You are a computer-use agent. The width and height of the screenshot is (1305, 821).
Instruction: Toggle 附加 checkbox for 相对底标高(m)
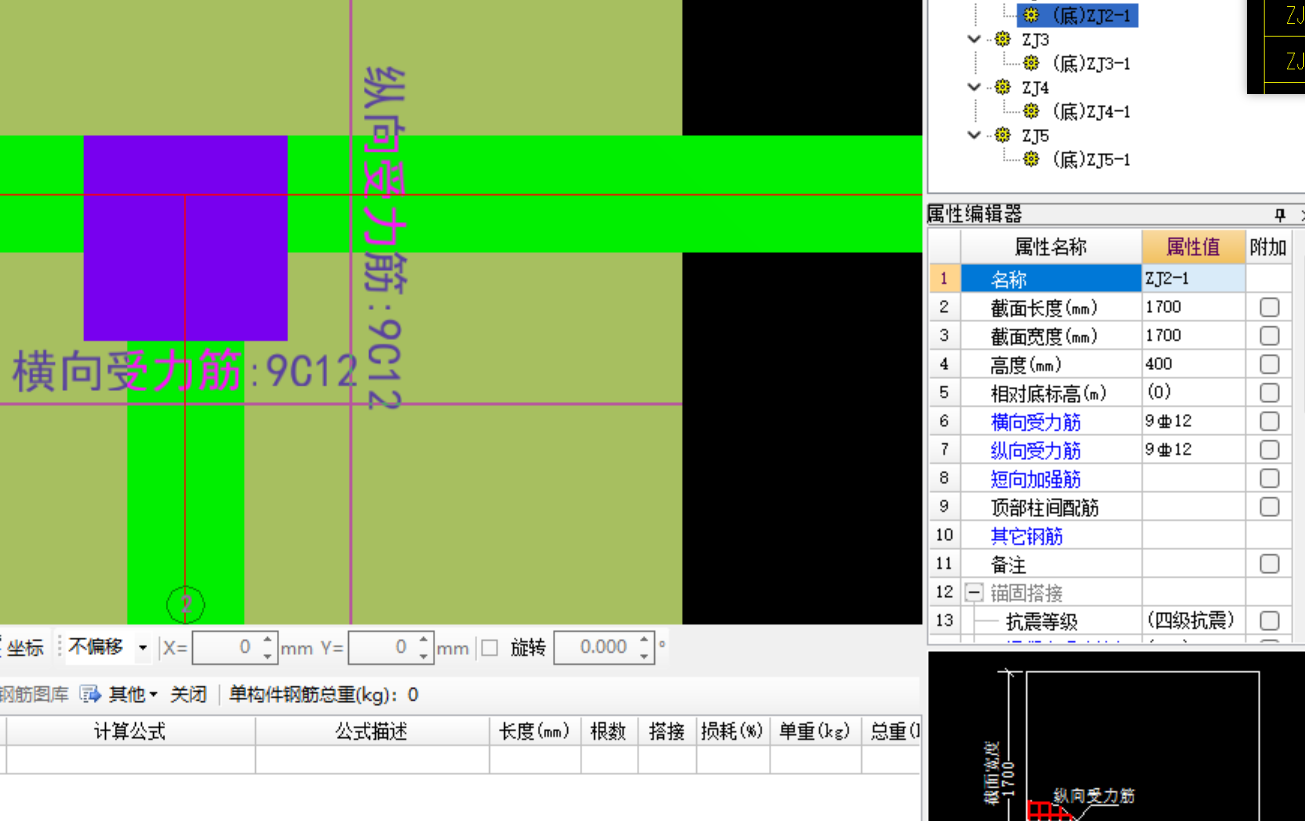pos(1269,393)
